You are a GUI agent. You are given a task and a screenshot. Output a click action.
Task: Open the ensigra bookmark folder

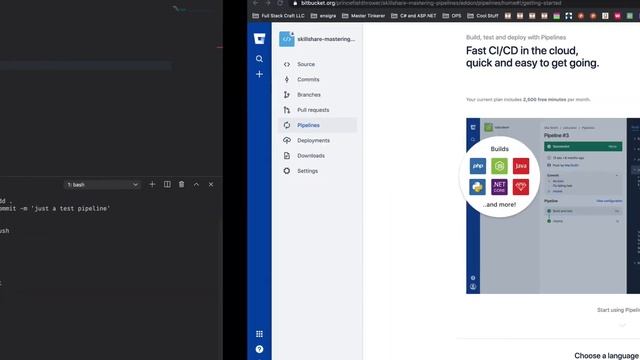pos(323,16)
